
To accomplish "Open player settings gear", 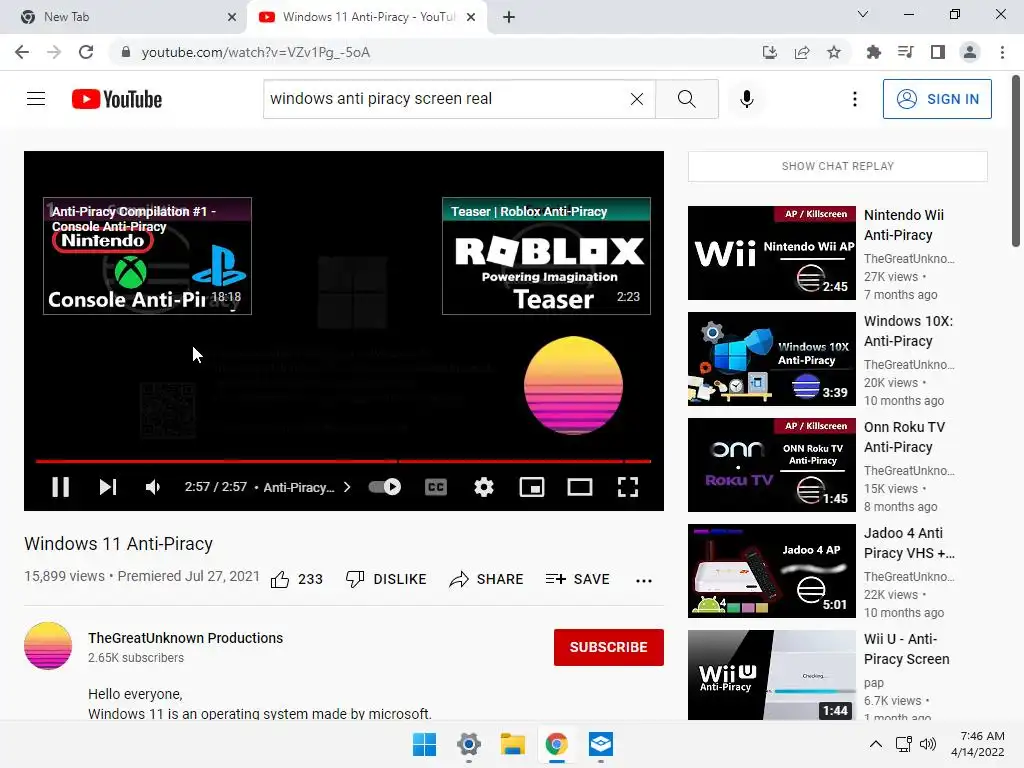I will pyautogui.click(x=483, y=487).
